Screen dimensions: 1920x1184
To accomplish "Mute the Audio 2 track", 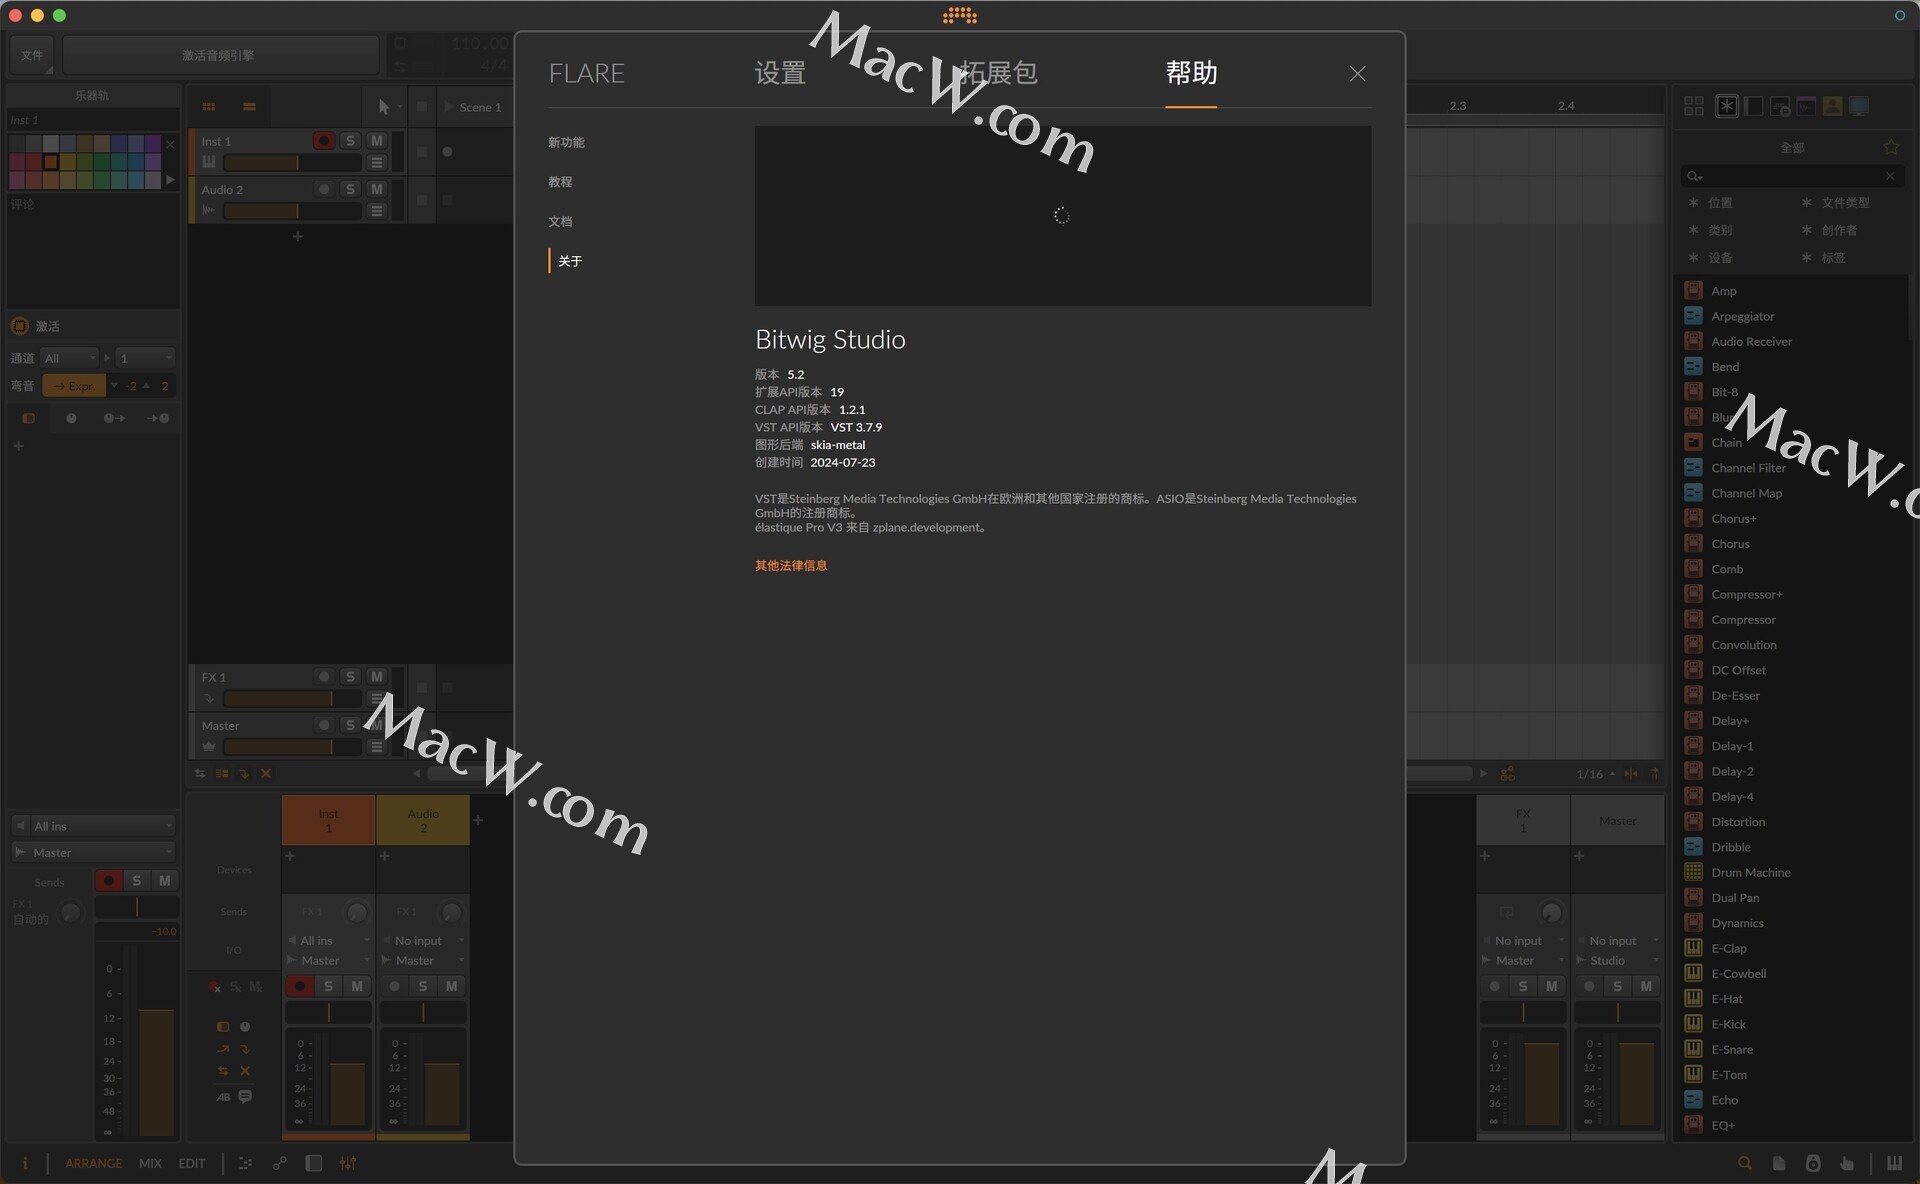I will point(377,189).
